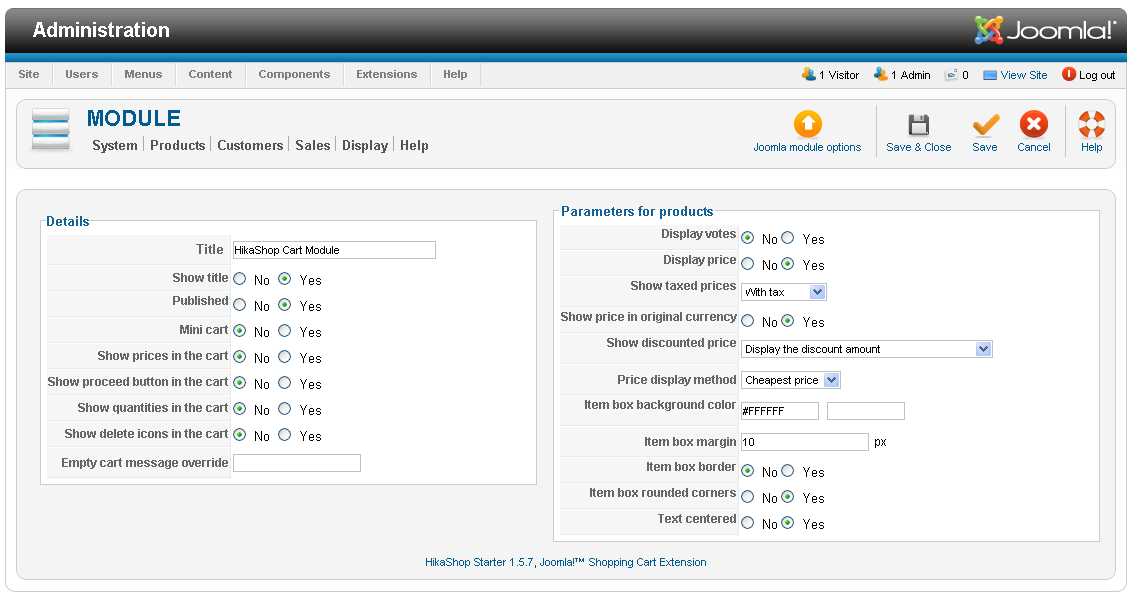
Task: Expand the Show discounted price dropdown
Action: [x=867, y=349]
